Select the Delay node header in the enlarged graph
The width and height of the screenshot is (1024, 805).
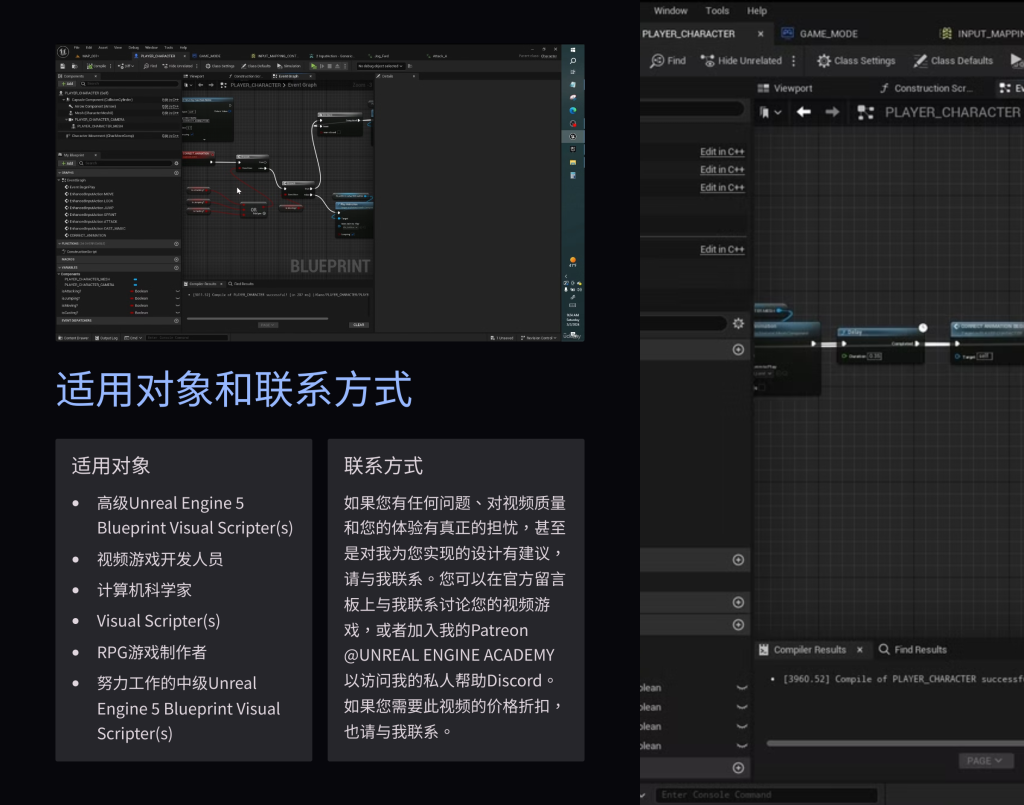click(x=880, y=332)
